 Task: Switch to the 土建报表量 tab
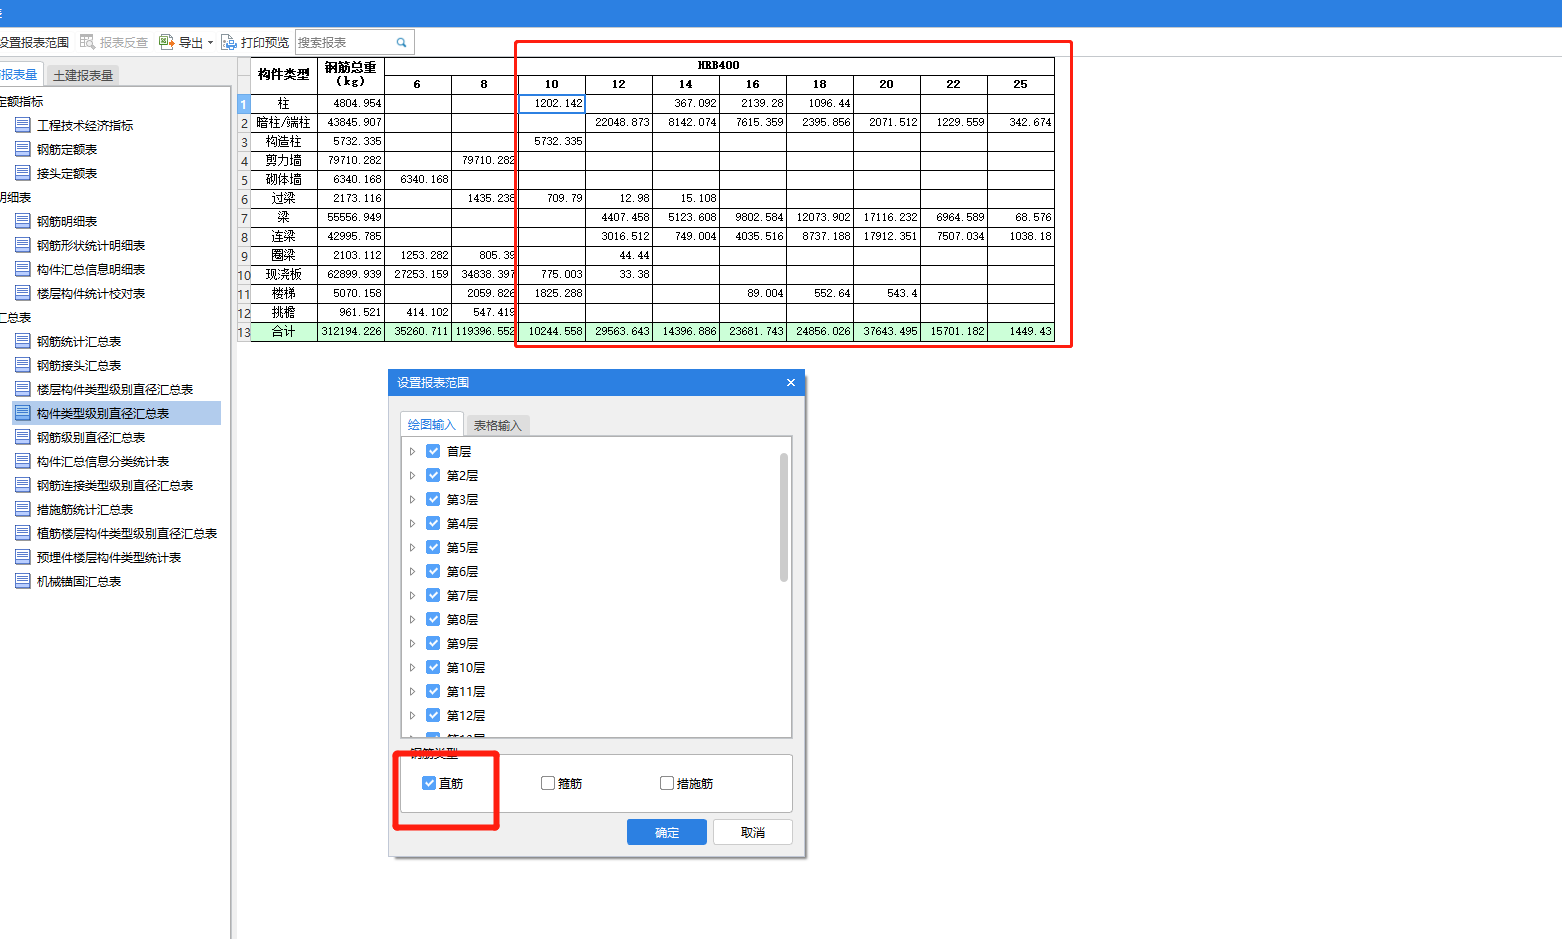tap(83, 75)
